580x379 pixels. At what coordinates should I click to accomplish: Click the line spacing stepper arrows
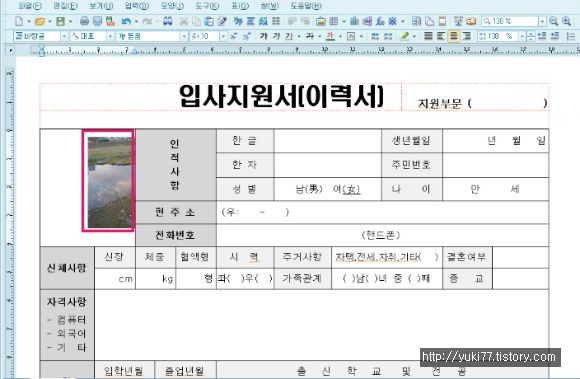pos(531,36)
